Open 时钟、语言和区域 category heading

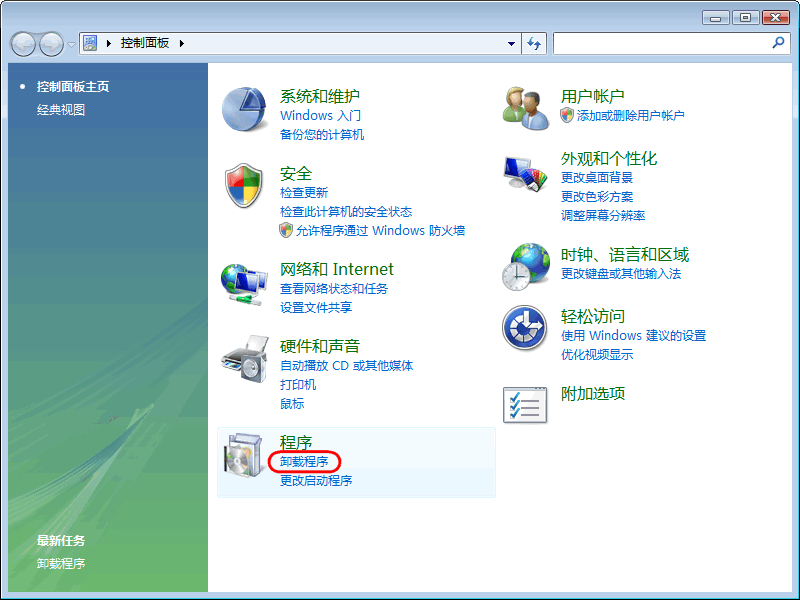625,255
